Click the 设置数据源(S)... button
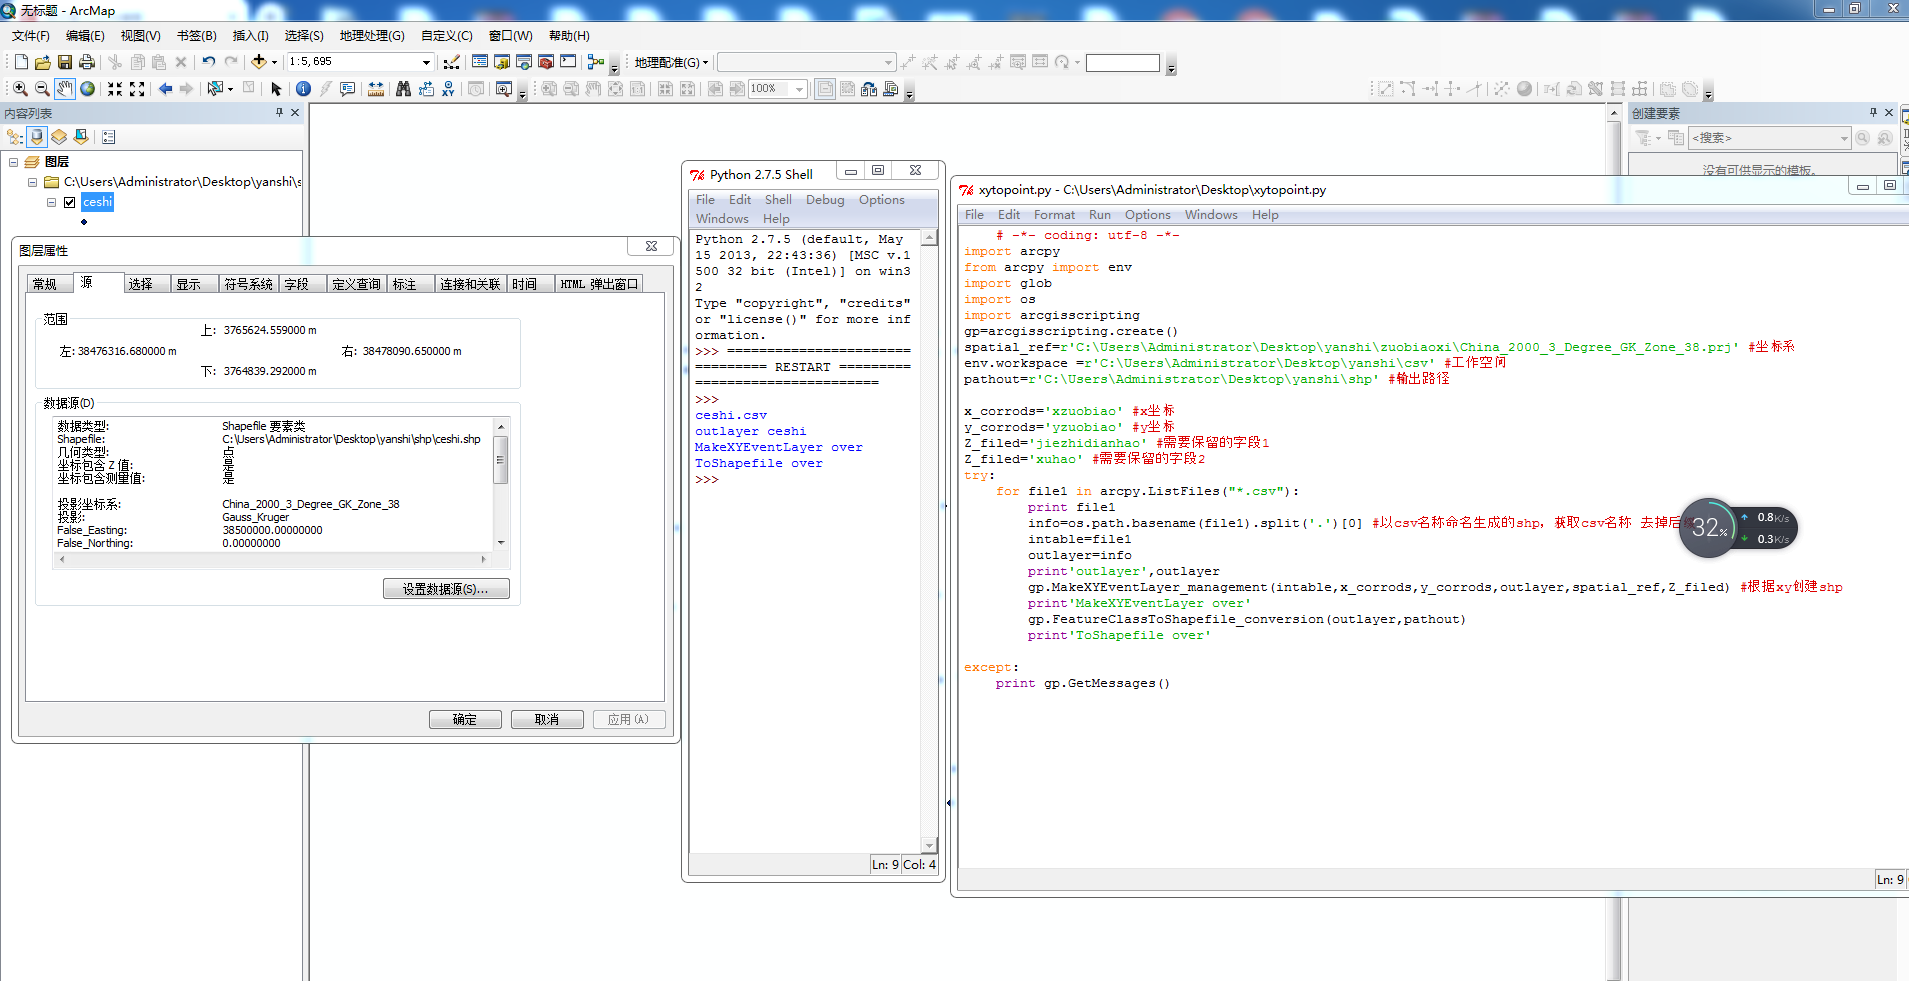1909x981 pixels. pos(446,589)
